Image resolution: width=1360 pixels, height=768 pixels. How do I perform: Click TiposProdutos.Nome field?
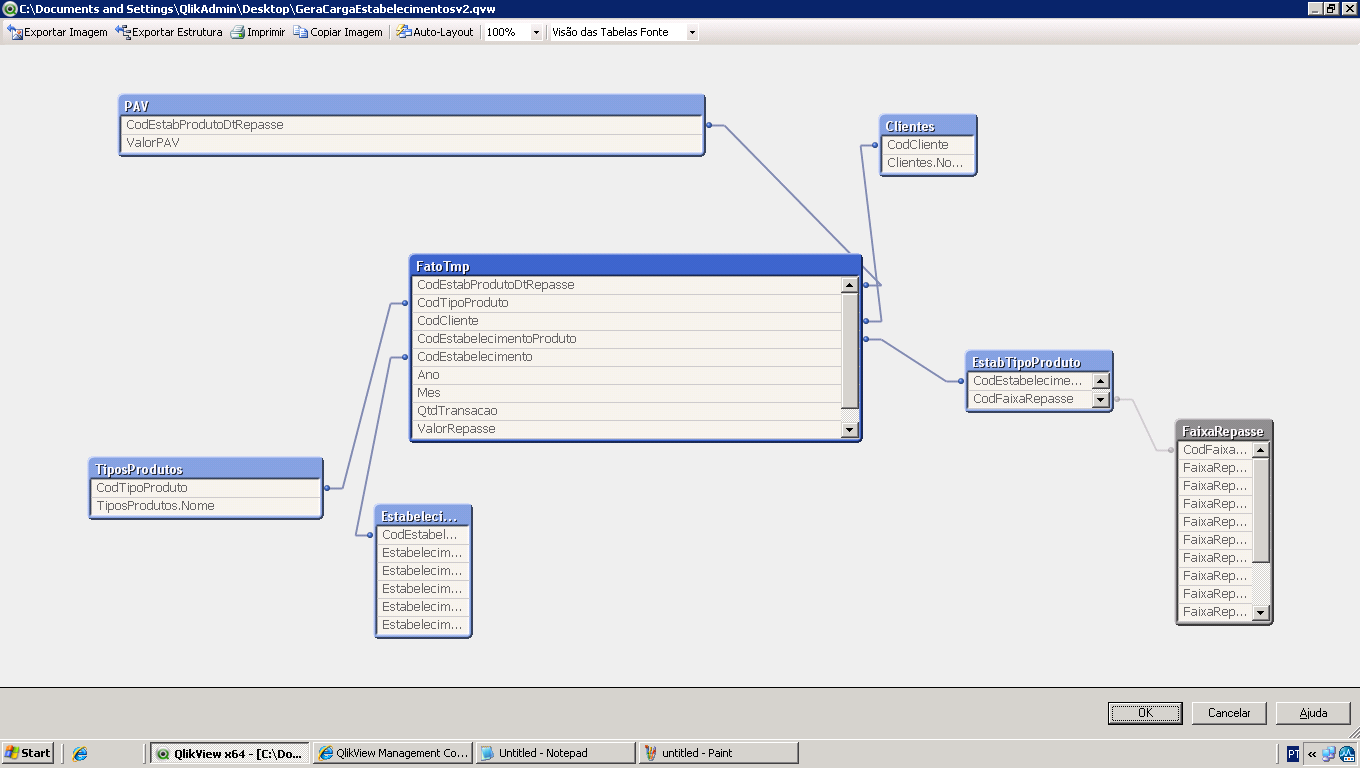pyautogui.click(x=206, y=506)
